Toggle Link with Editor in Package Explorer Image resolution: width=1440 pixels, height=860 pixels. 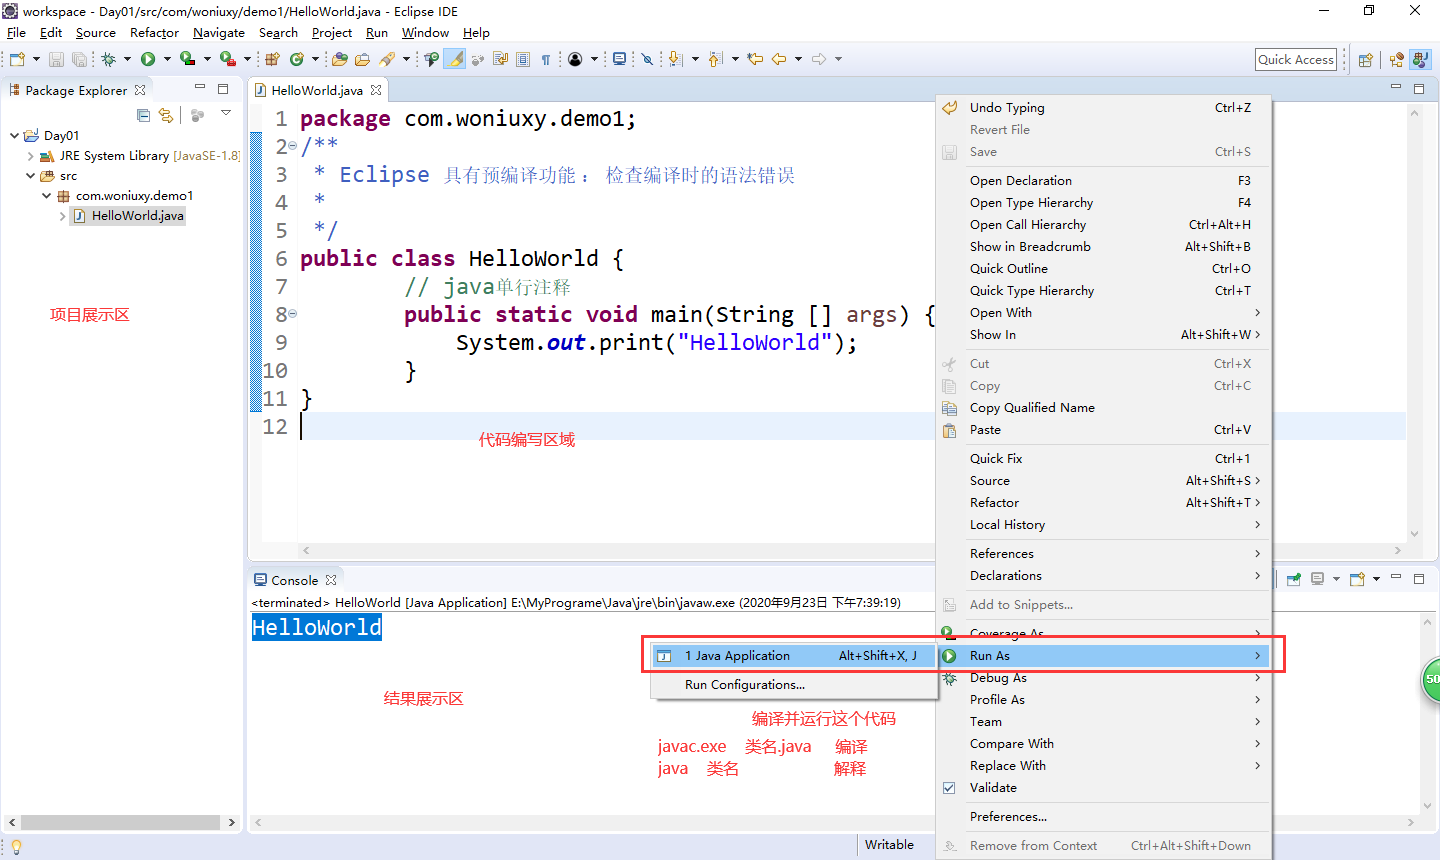click(x=166, y=115)
